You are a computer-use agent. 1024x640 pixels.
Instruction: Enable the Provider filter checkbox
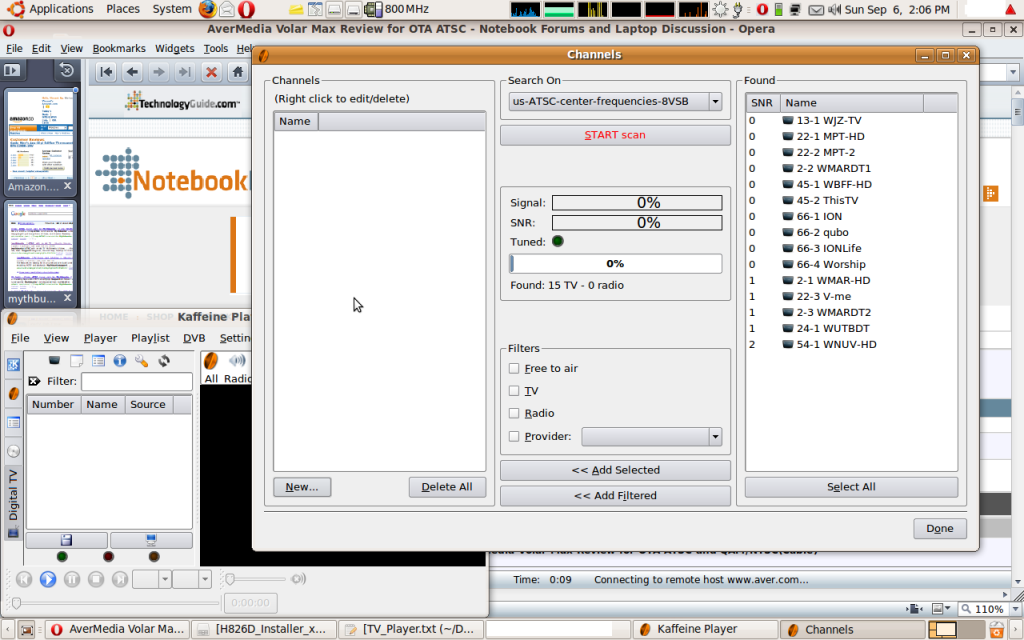[514, 436]
